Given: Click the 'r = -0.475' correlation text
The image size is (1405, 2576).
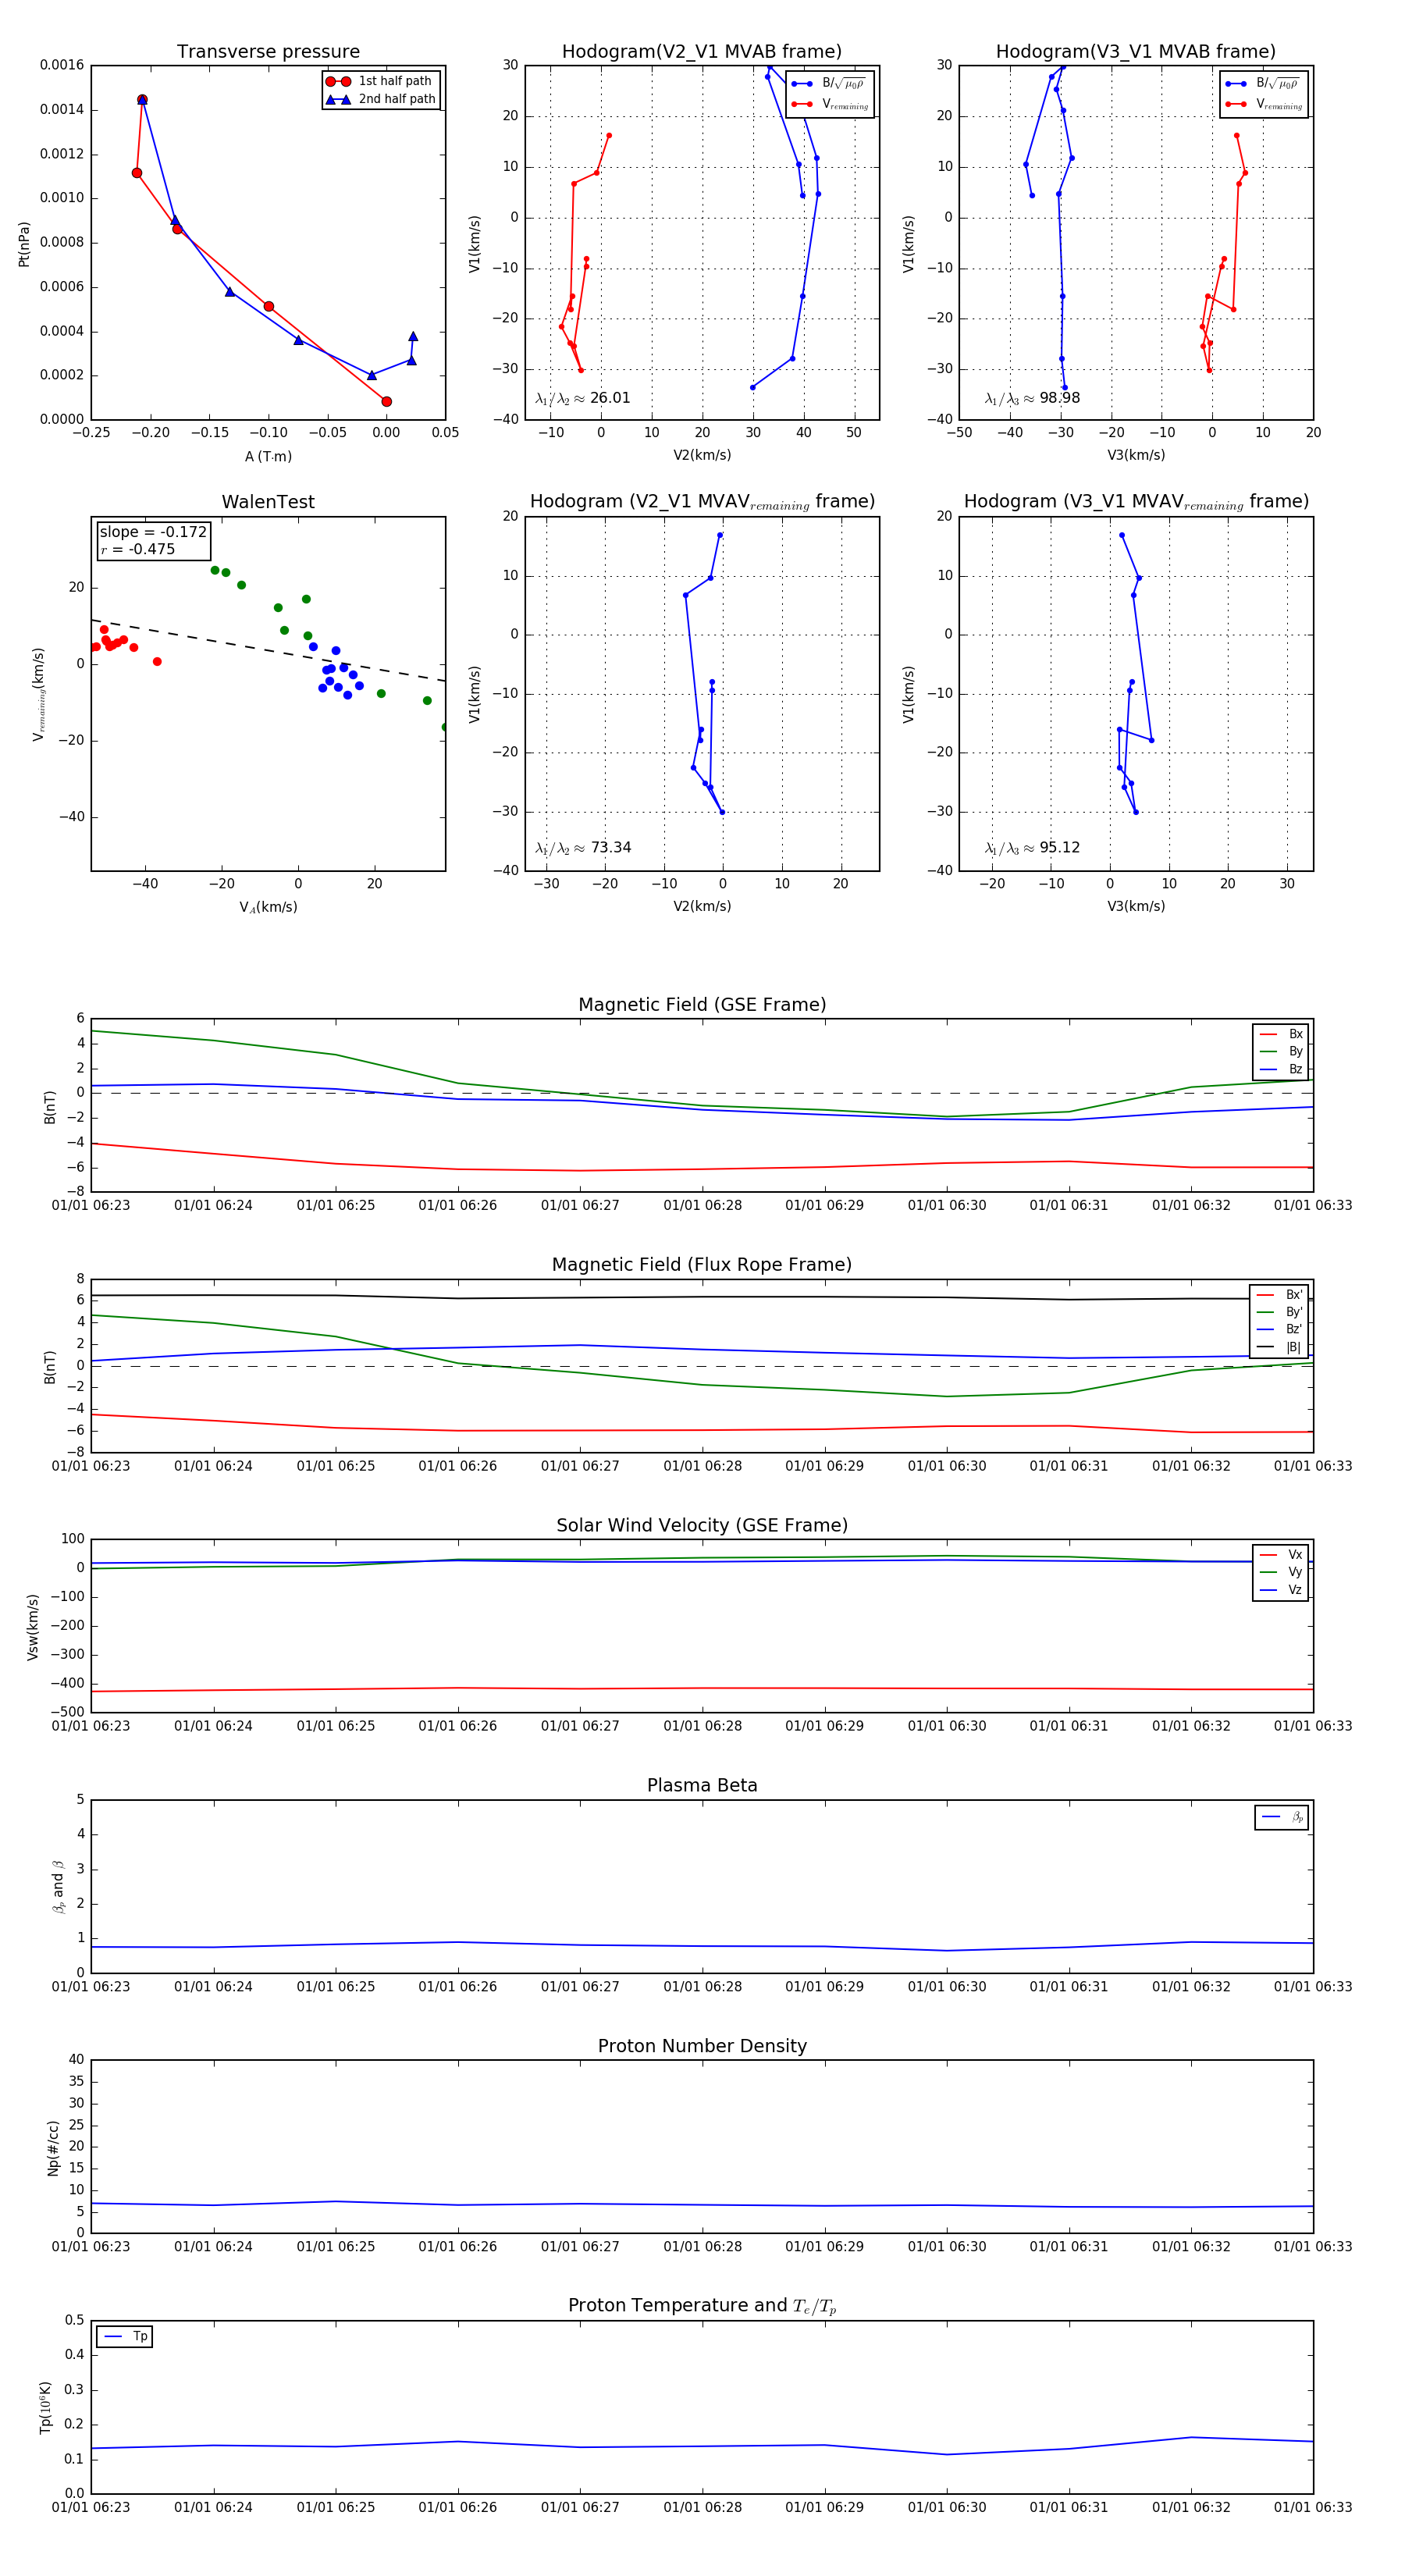Looking at the screenshot, I should 138,549.
